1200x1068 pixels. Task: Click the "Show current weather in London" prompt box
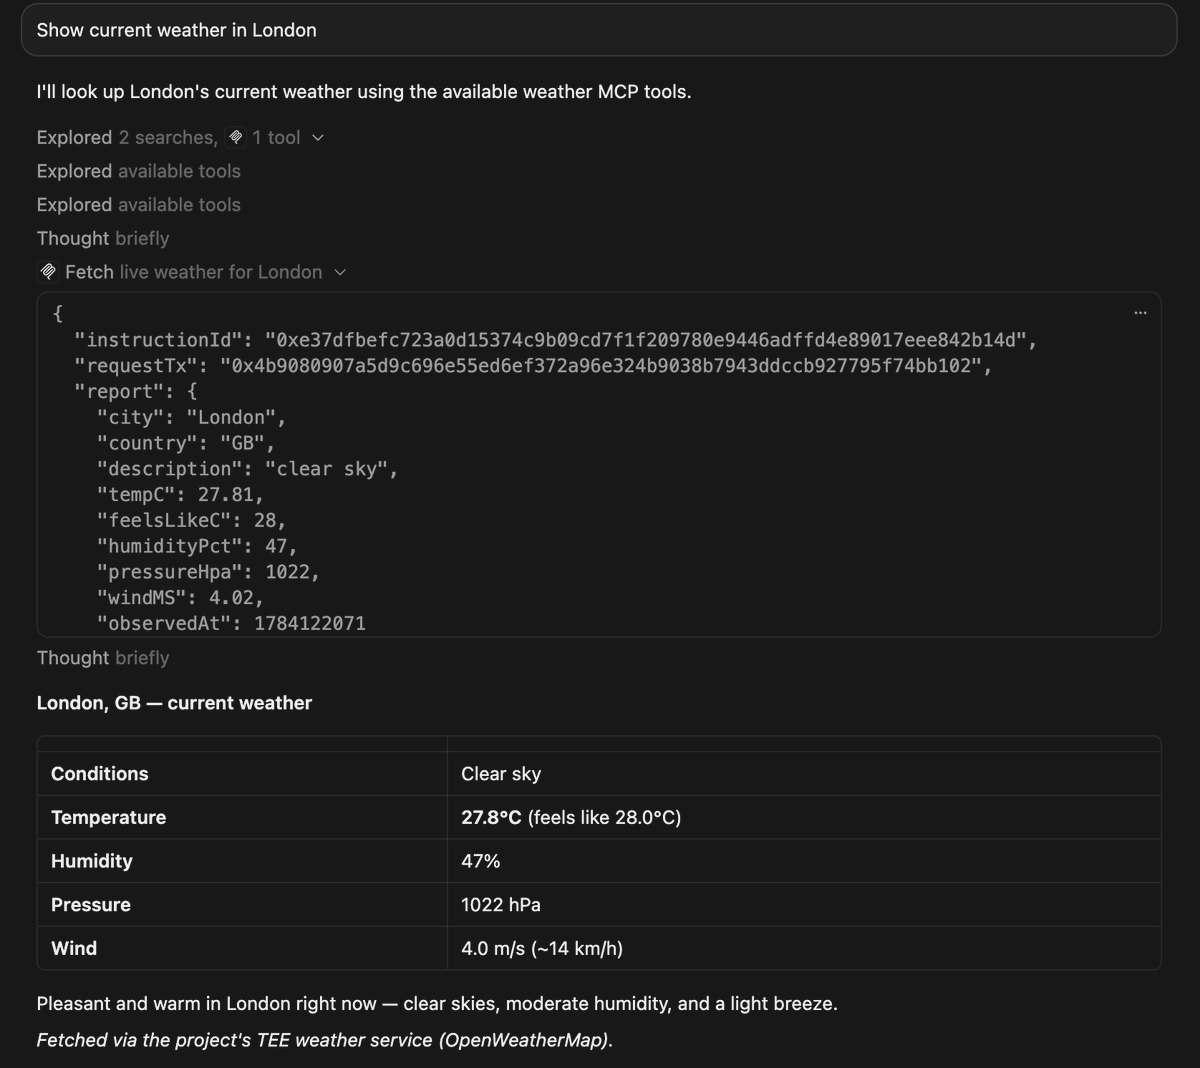[599, 30]
